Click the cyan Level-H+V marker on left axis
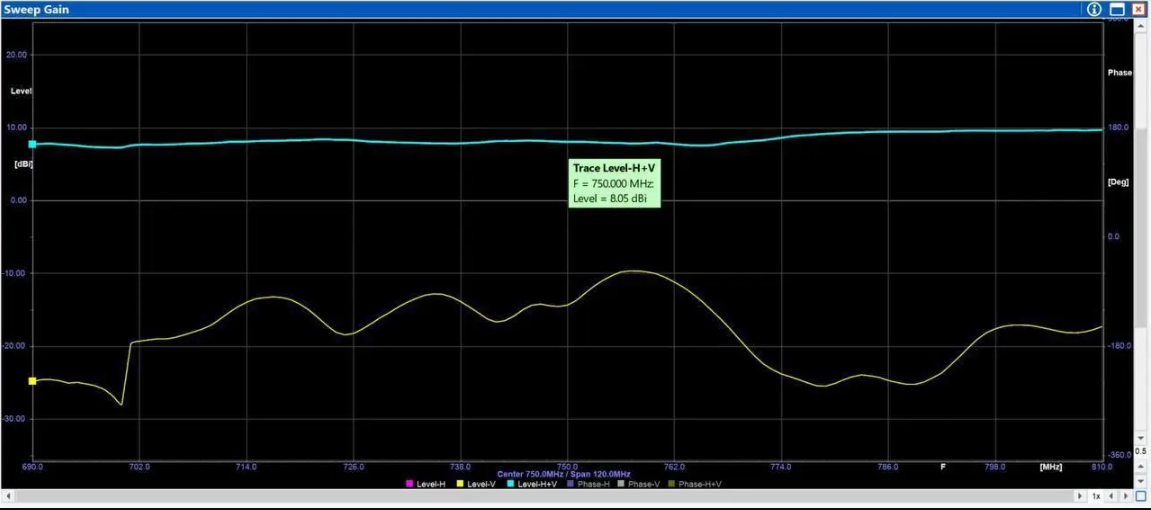 coord(32,144)
